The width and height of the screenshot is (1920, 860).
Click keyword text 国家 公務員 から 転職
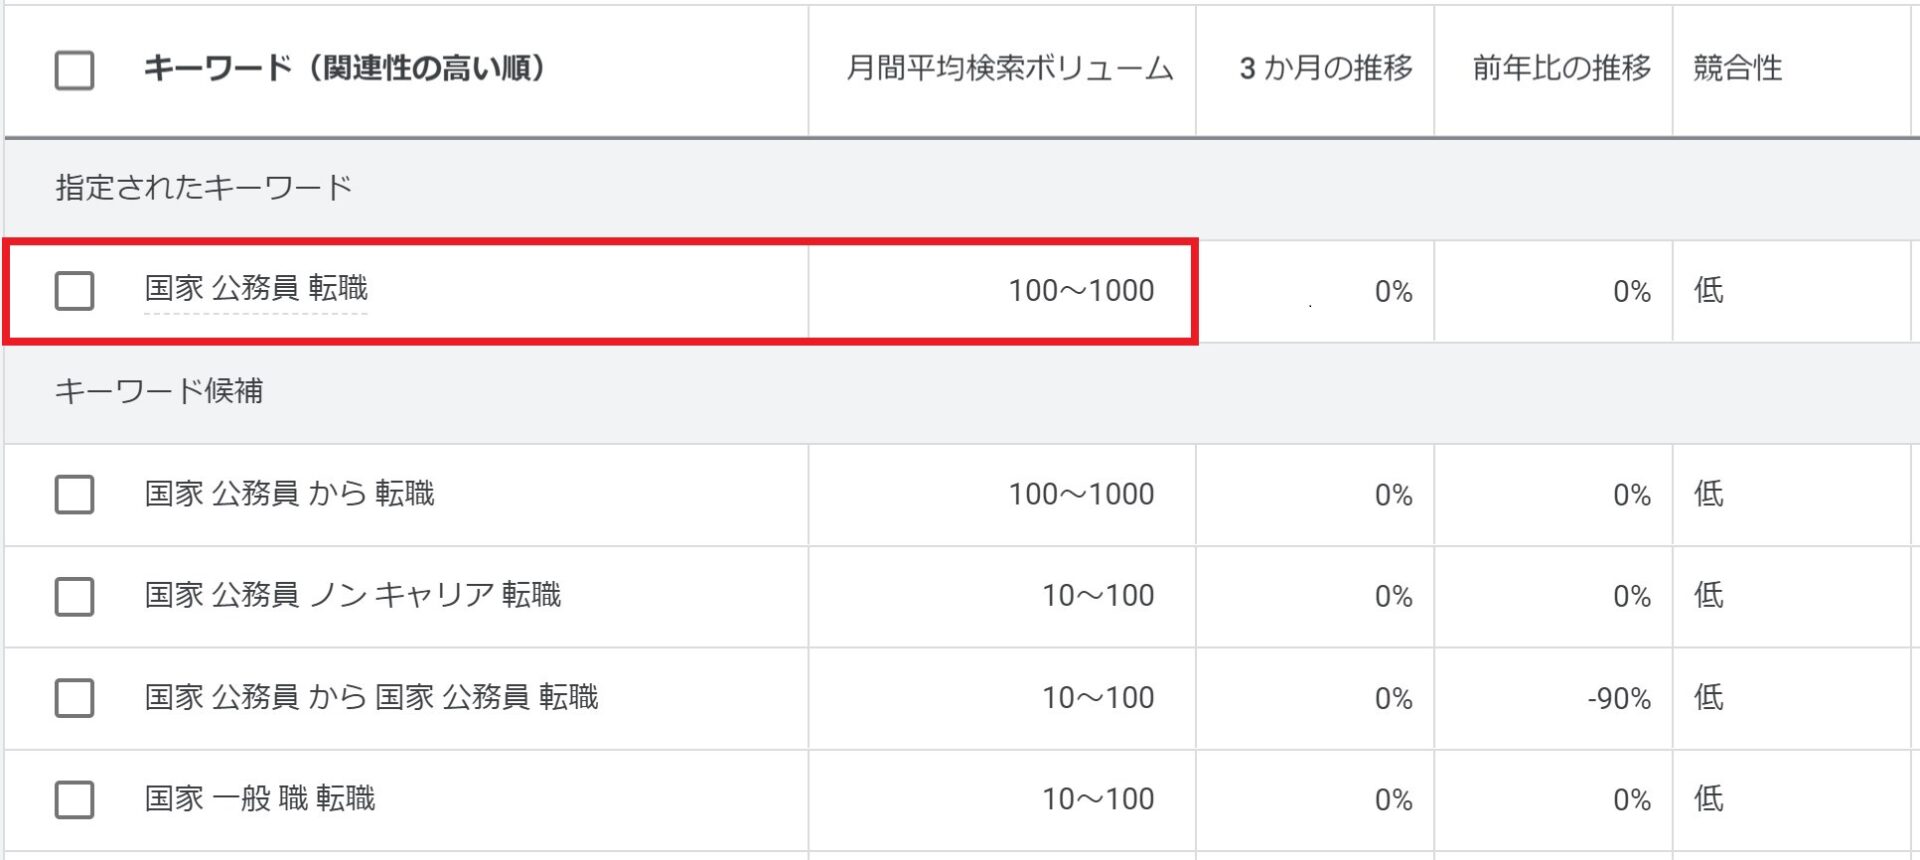pos(289,493)
